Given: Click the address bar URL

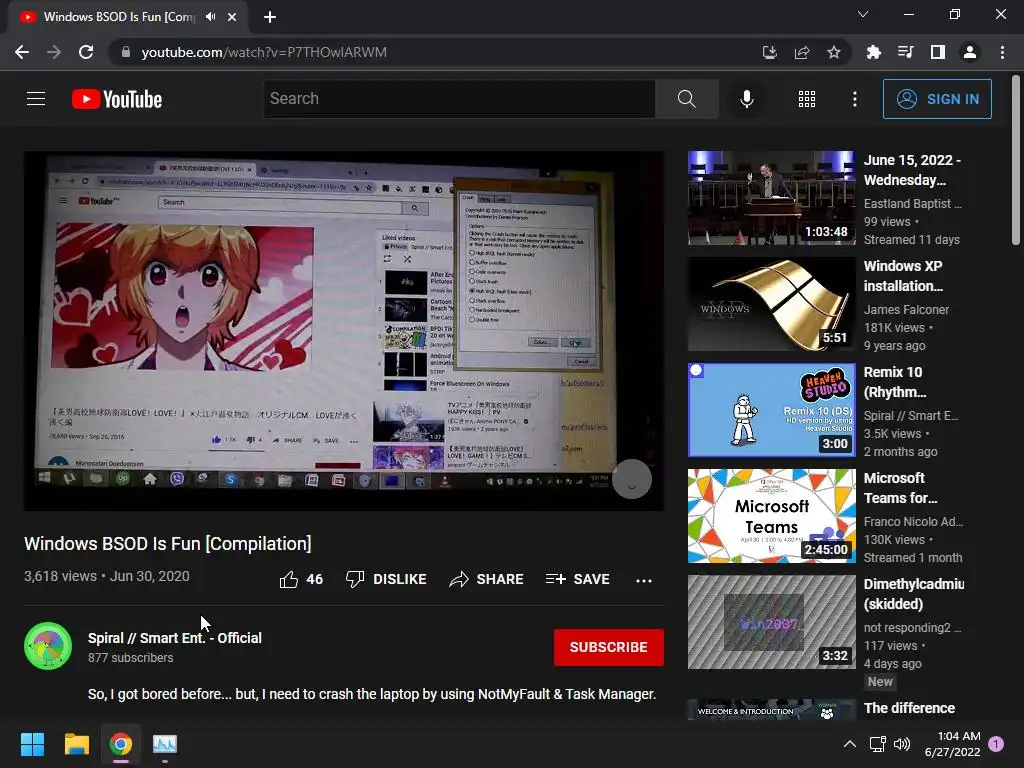Looking at the screenshot, I should click(264, 52).
